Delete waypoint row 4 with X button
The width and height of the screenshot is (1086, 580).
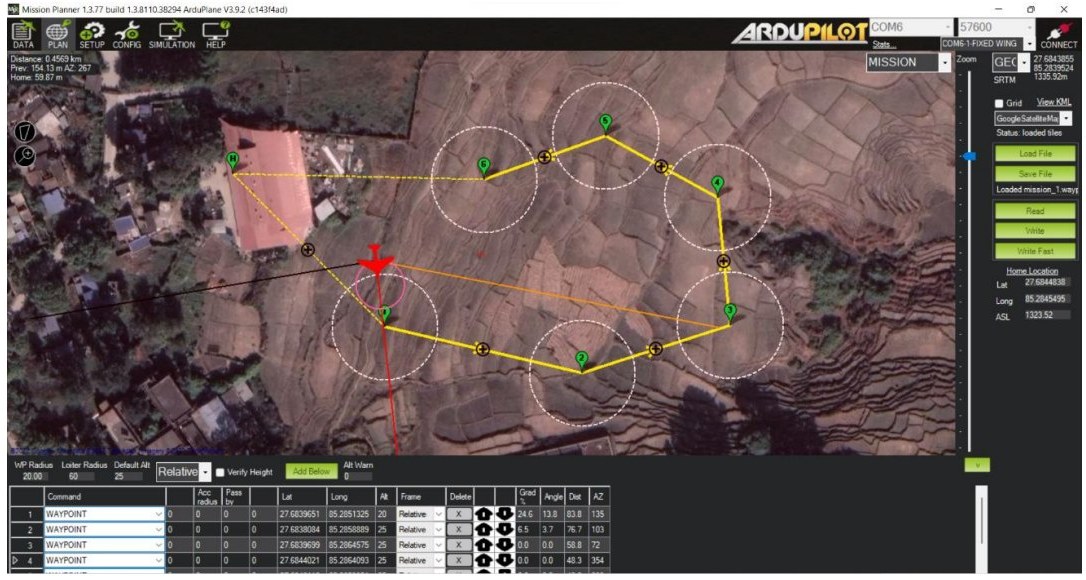[458, 560]
